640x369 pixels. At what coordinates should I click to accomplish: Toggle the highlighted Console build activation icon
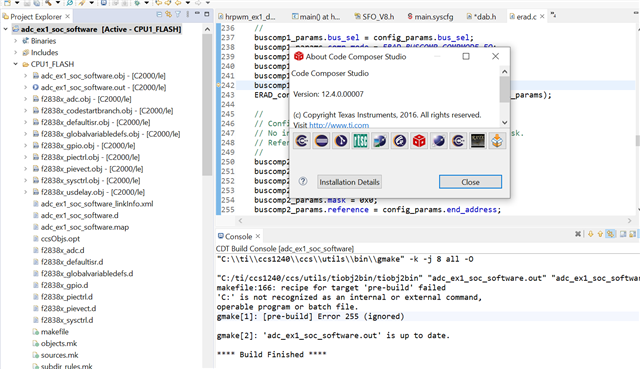tap(610, 234)
